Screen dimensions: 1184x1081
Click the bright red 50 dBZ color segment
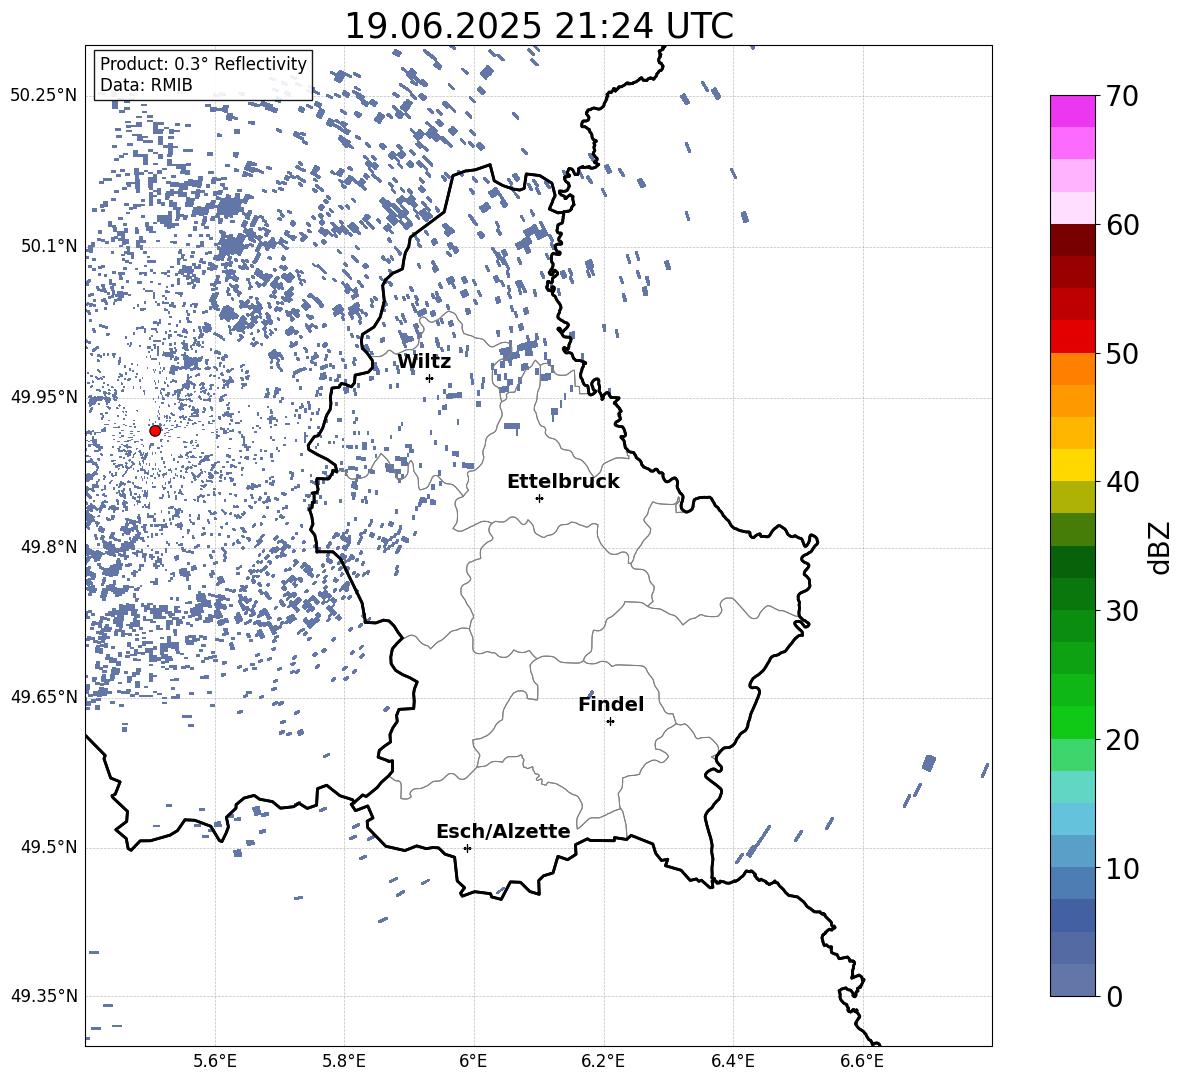[1073, 337]
